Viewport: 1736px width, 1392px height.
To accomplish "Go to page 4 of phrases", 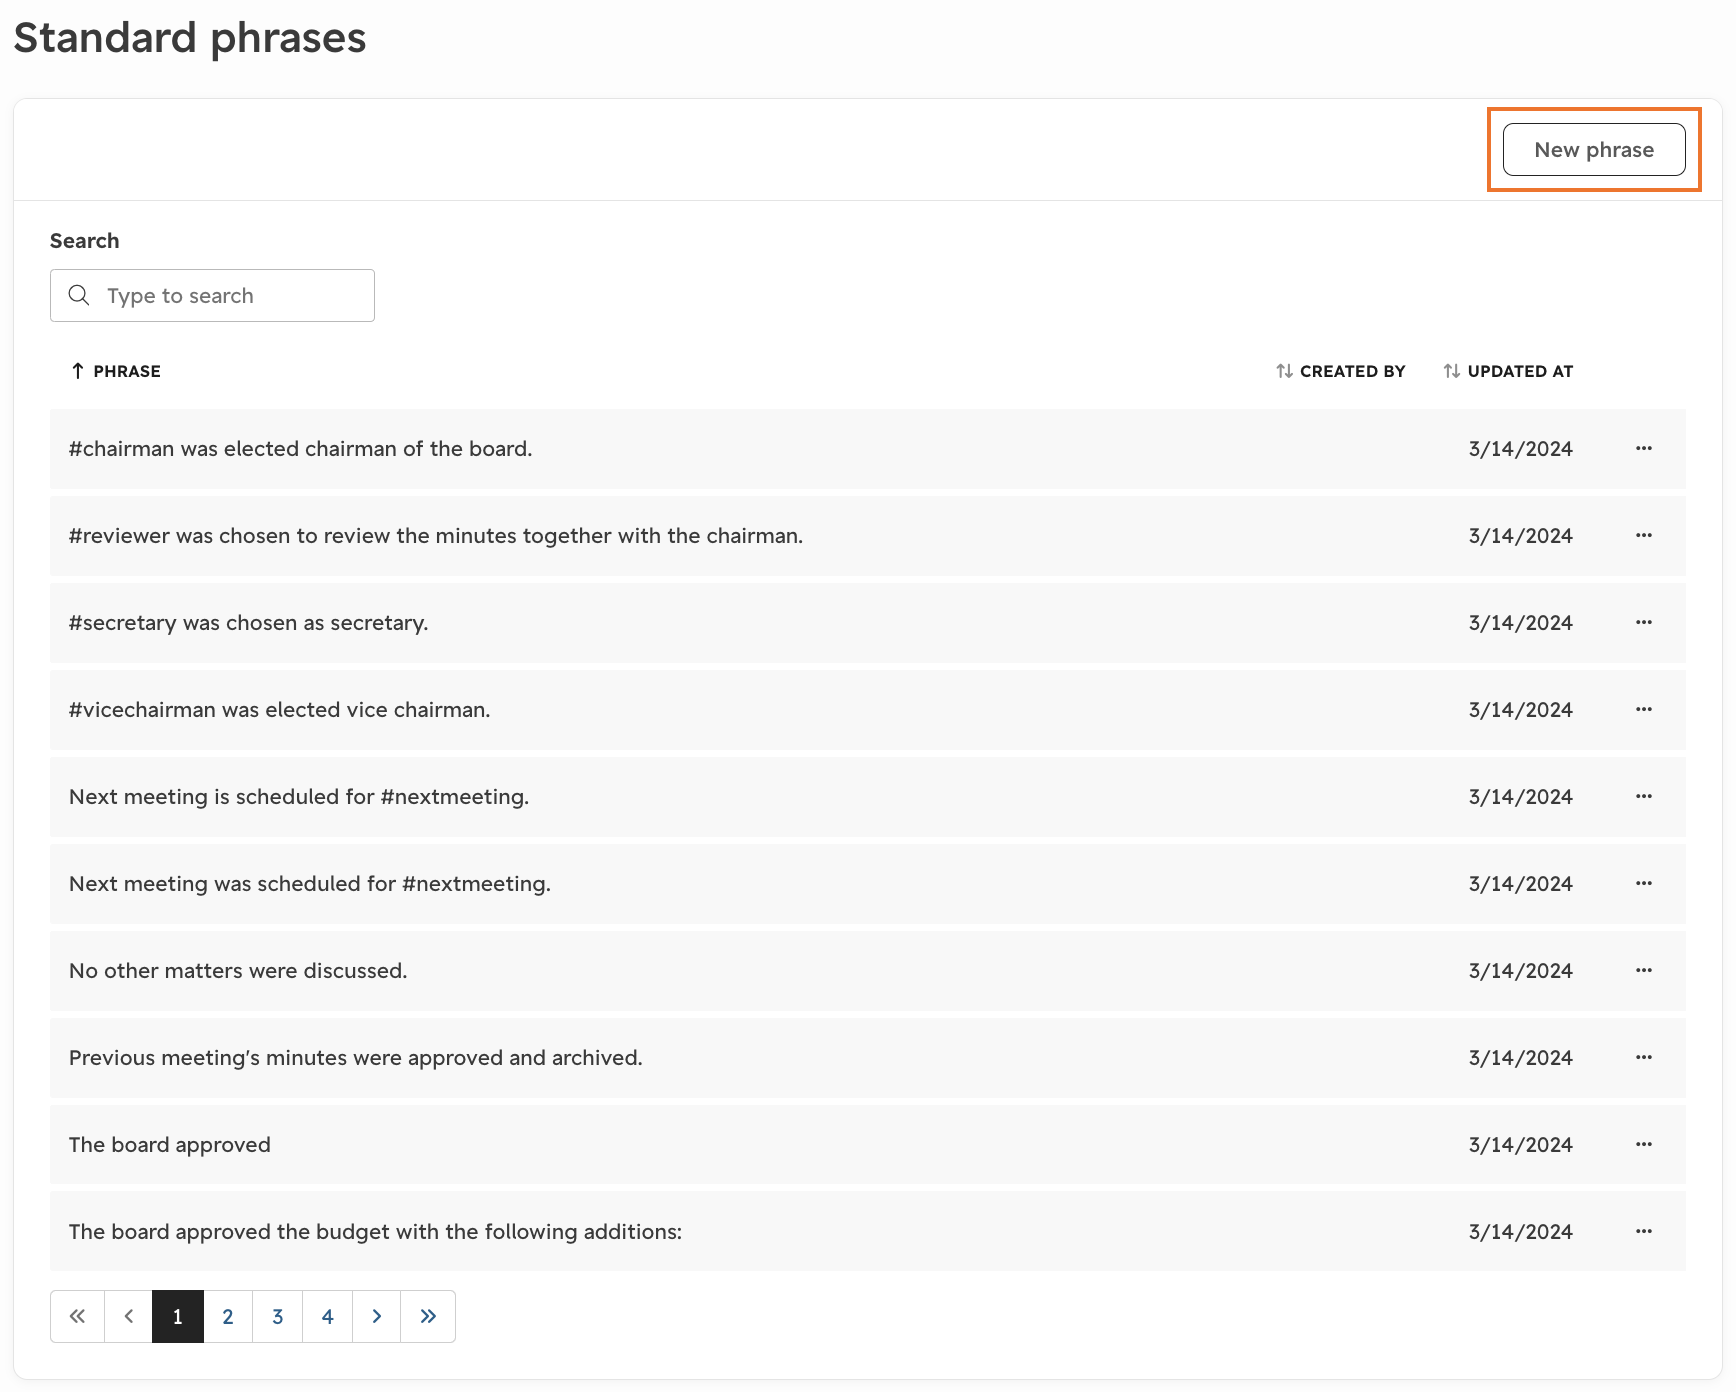I will click(327, 1317).
